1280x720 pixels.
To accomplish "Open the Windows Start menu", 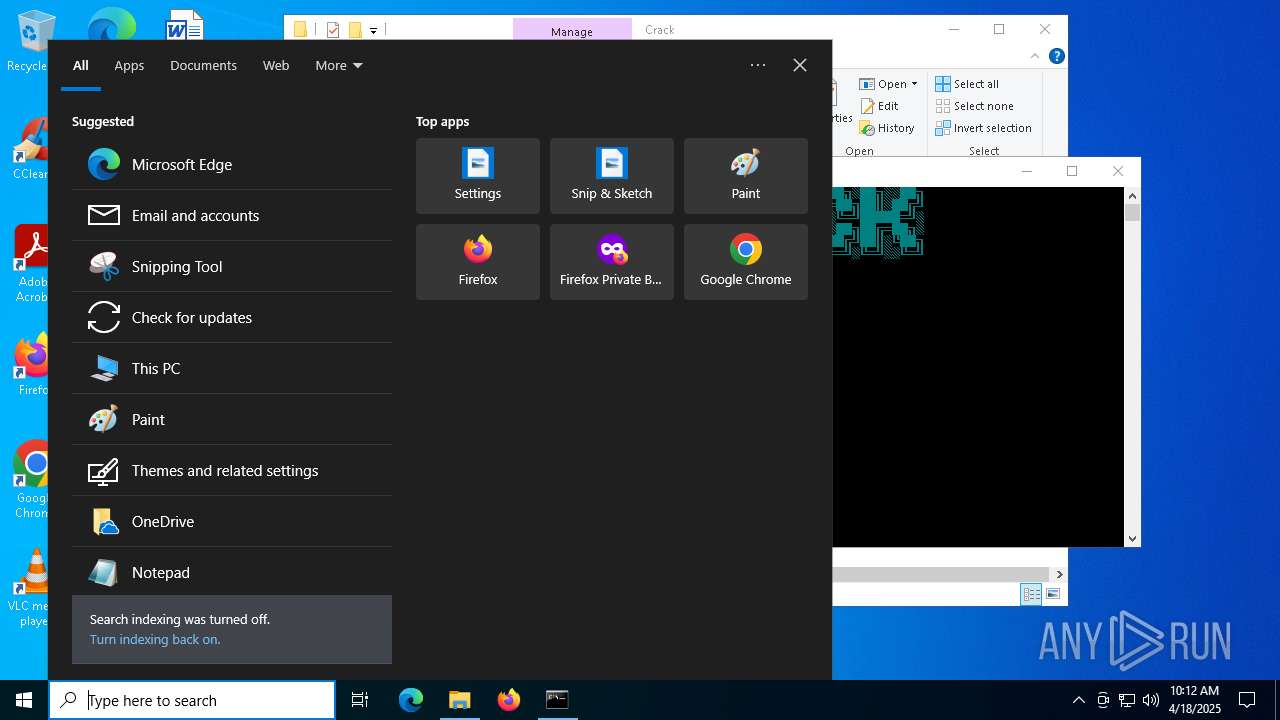I will coord(24,700).
